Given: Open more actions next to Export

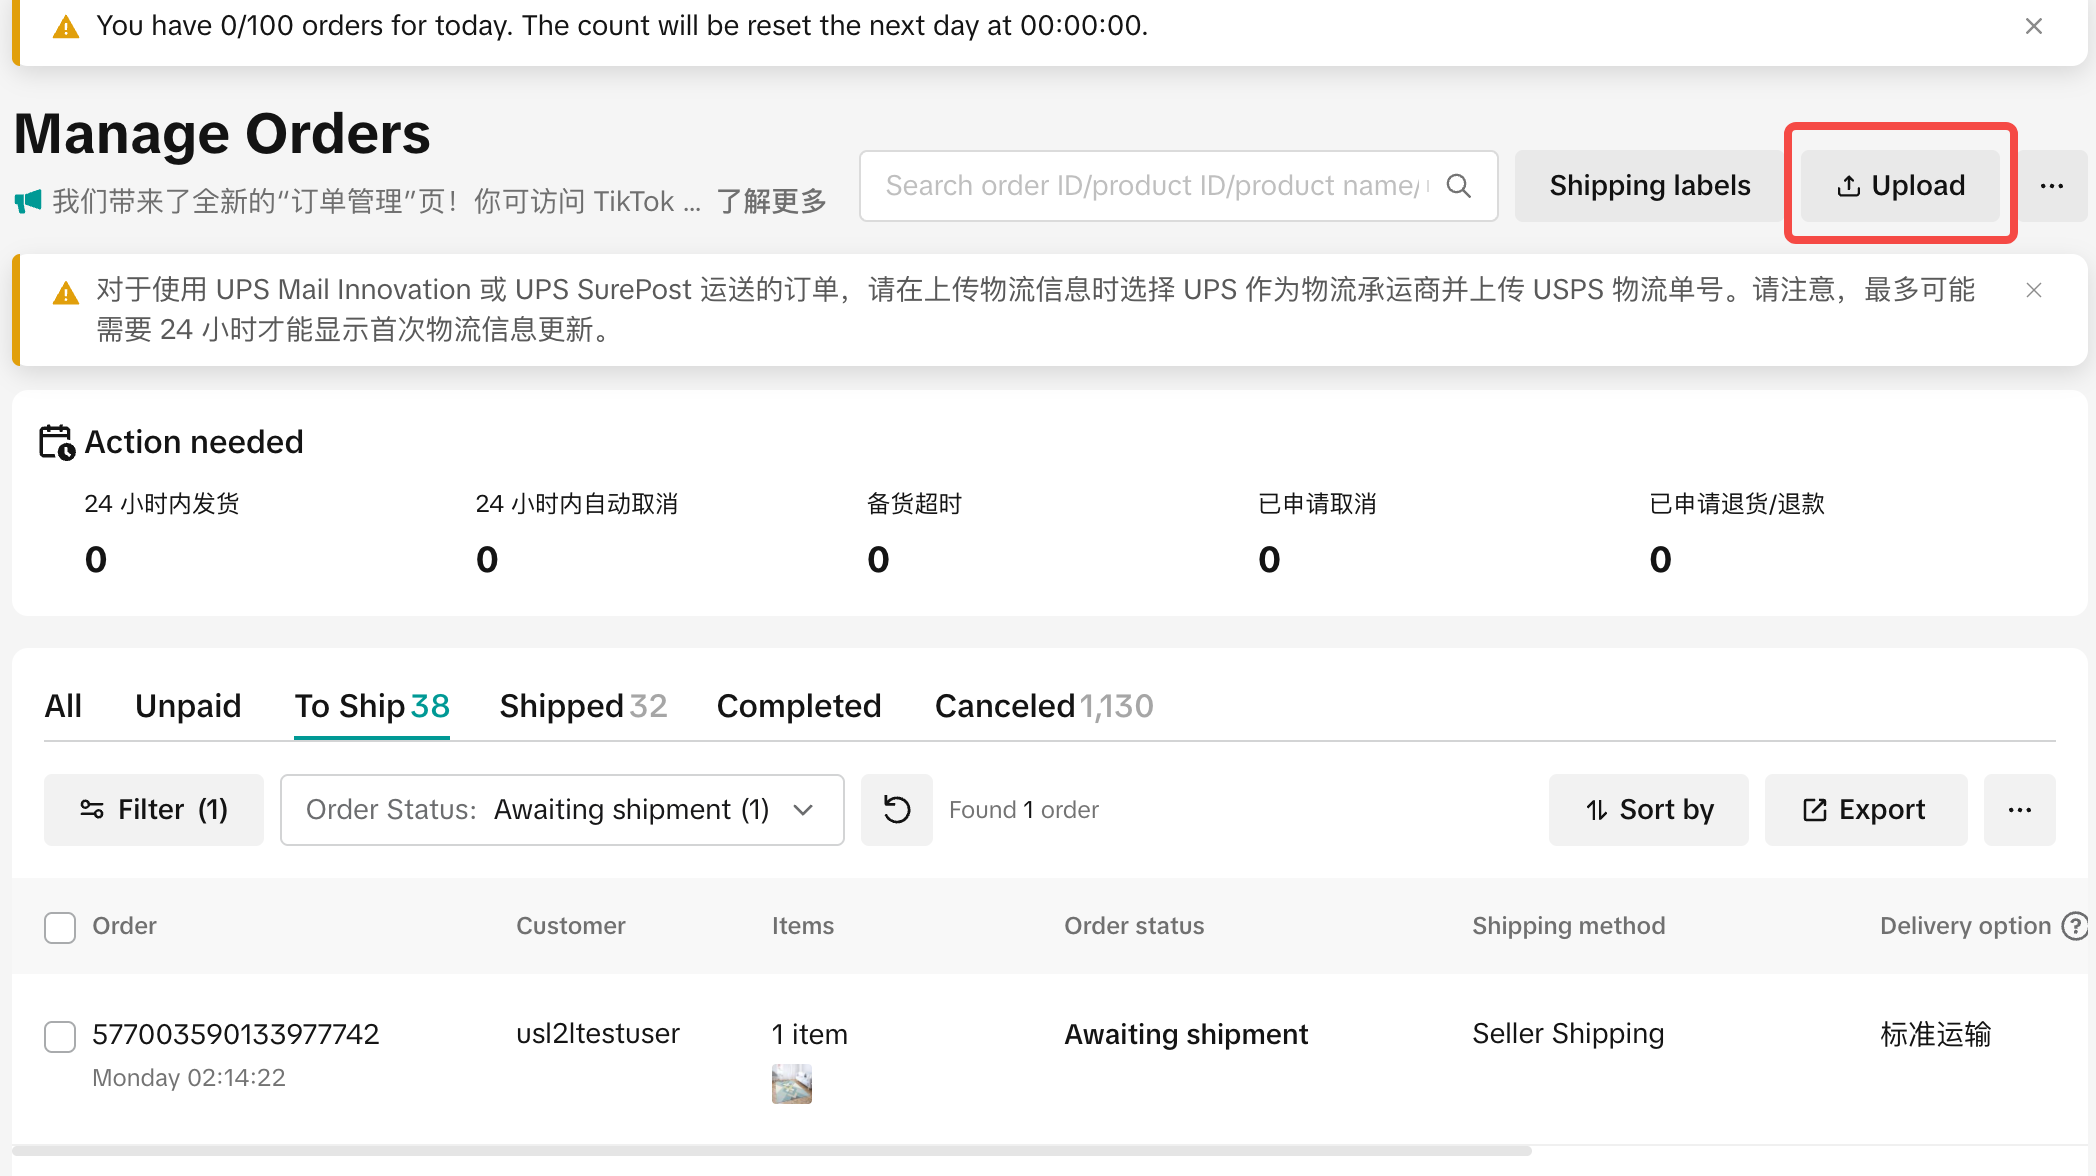Looking at the screenshot, I should (x=2019, y=809).
